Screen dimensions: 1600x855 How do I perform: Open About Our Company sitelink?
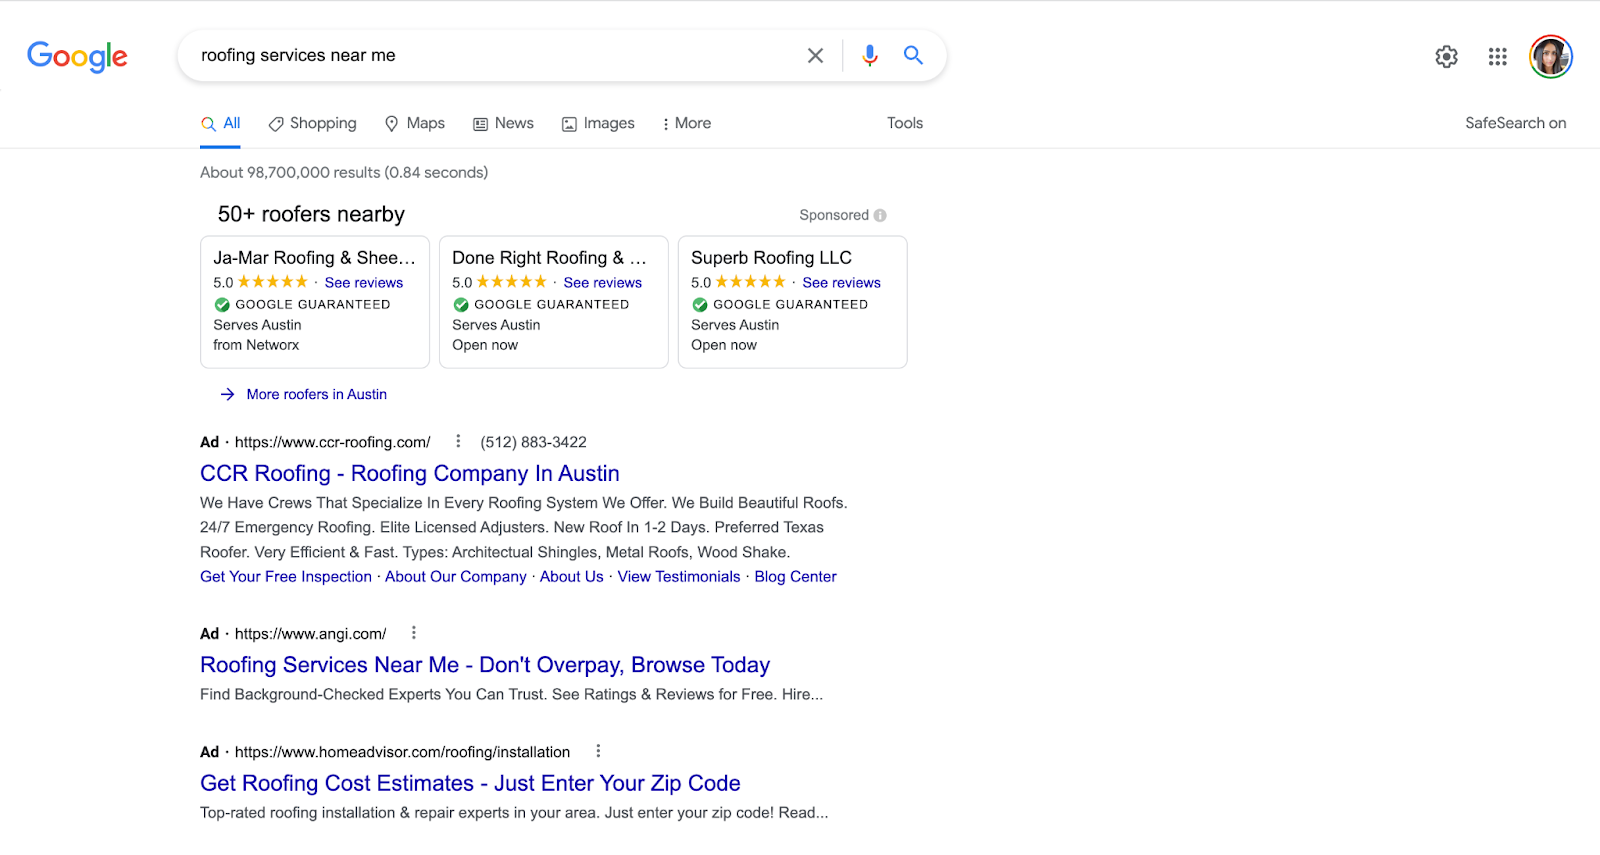456,576
